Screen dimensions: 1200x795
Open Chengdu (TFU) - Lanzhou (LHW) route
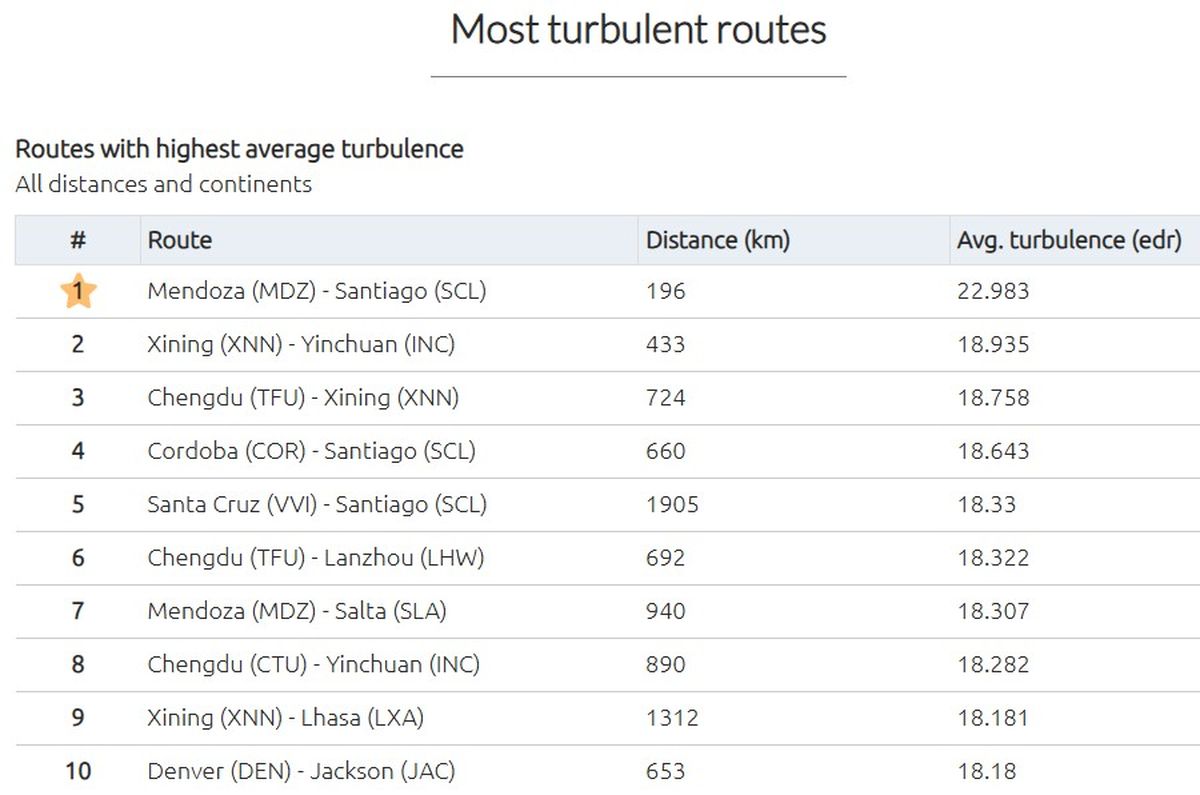tap(316, 557)
